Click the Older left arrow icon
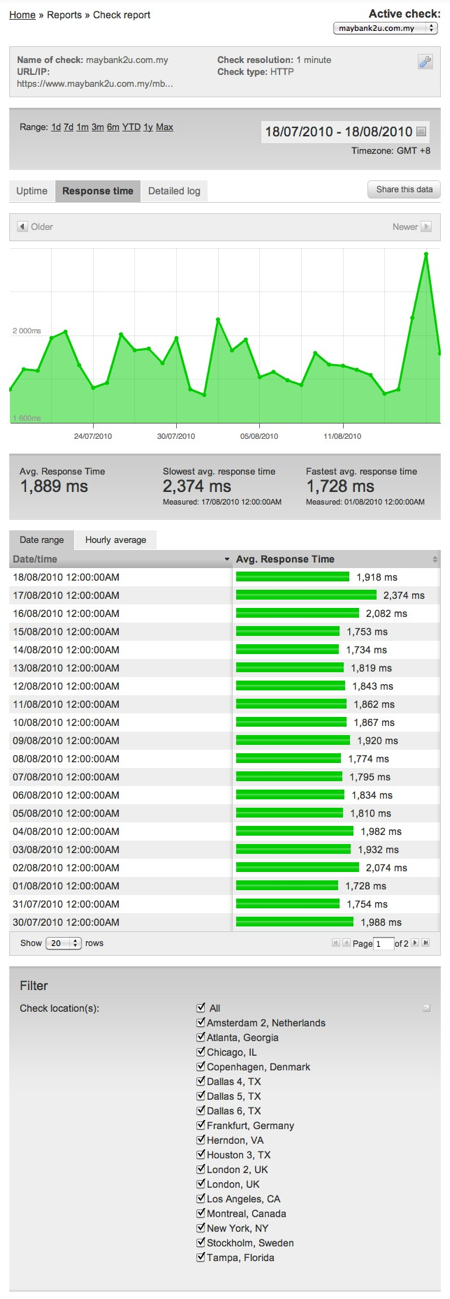This screenshot has height=1299, width=450. pyautogui.click(x=22, y=227)
